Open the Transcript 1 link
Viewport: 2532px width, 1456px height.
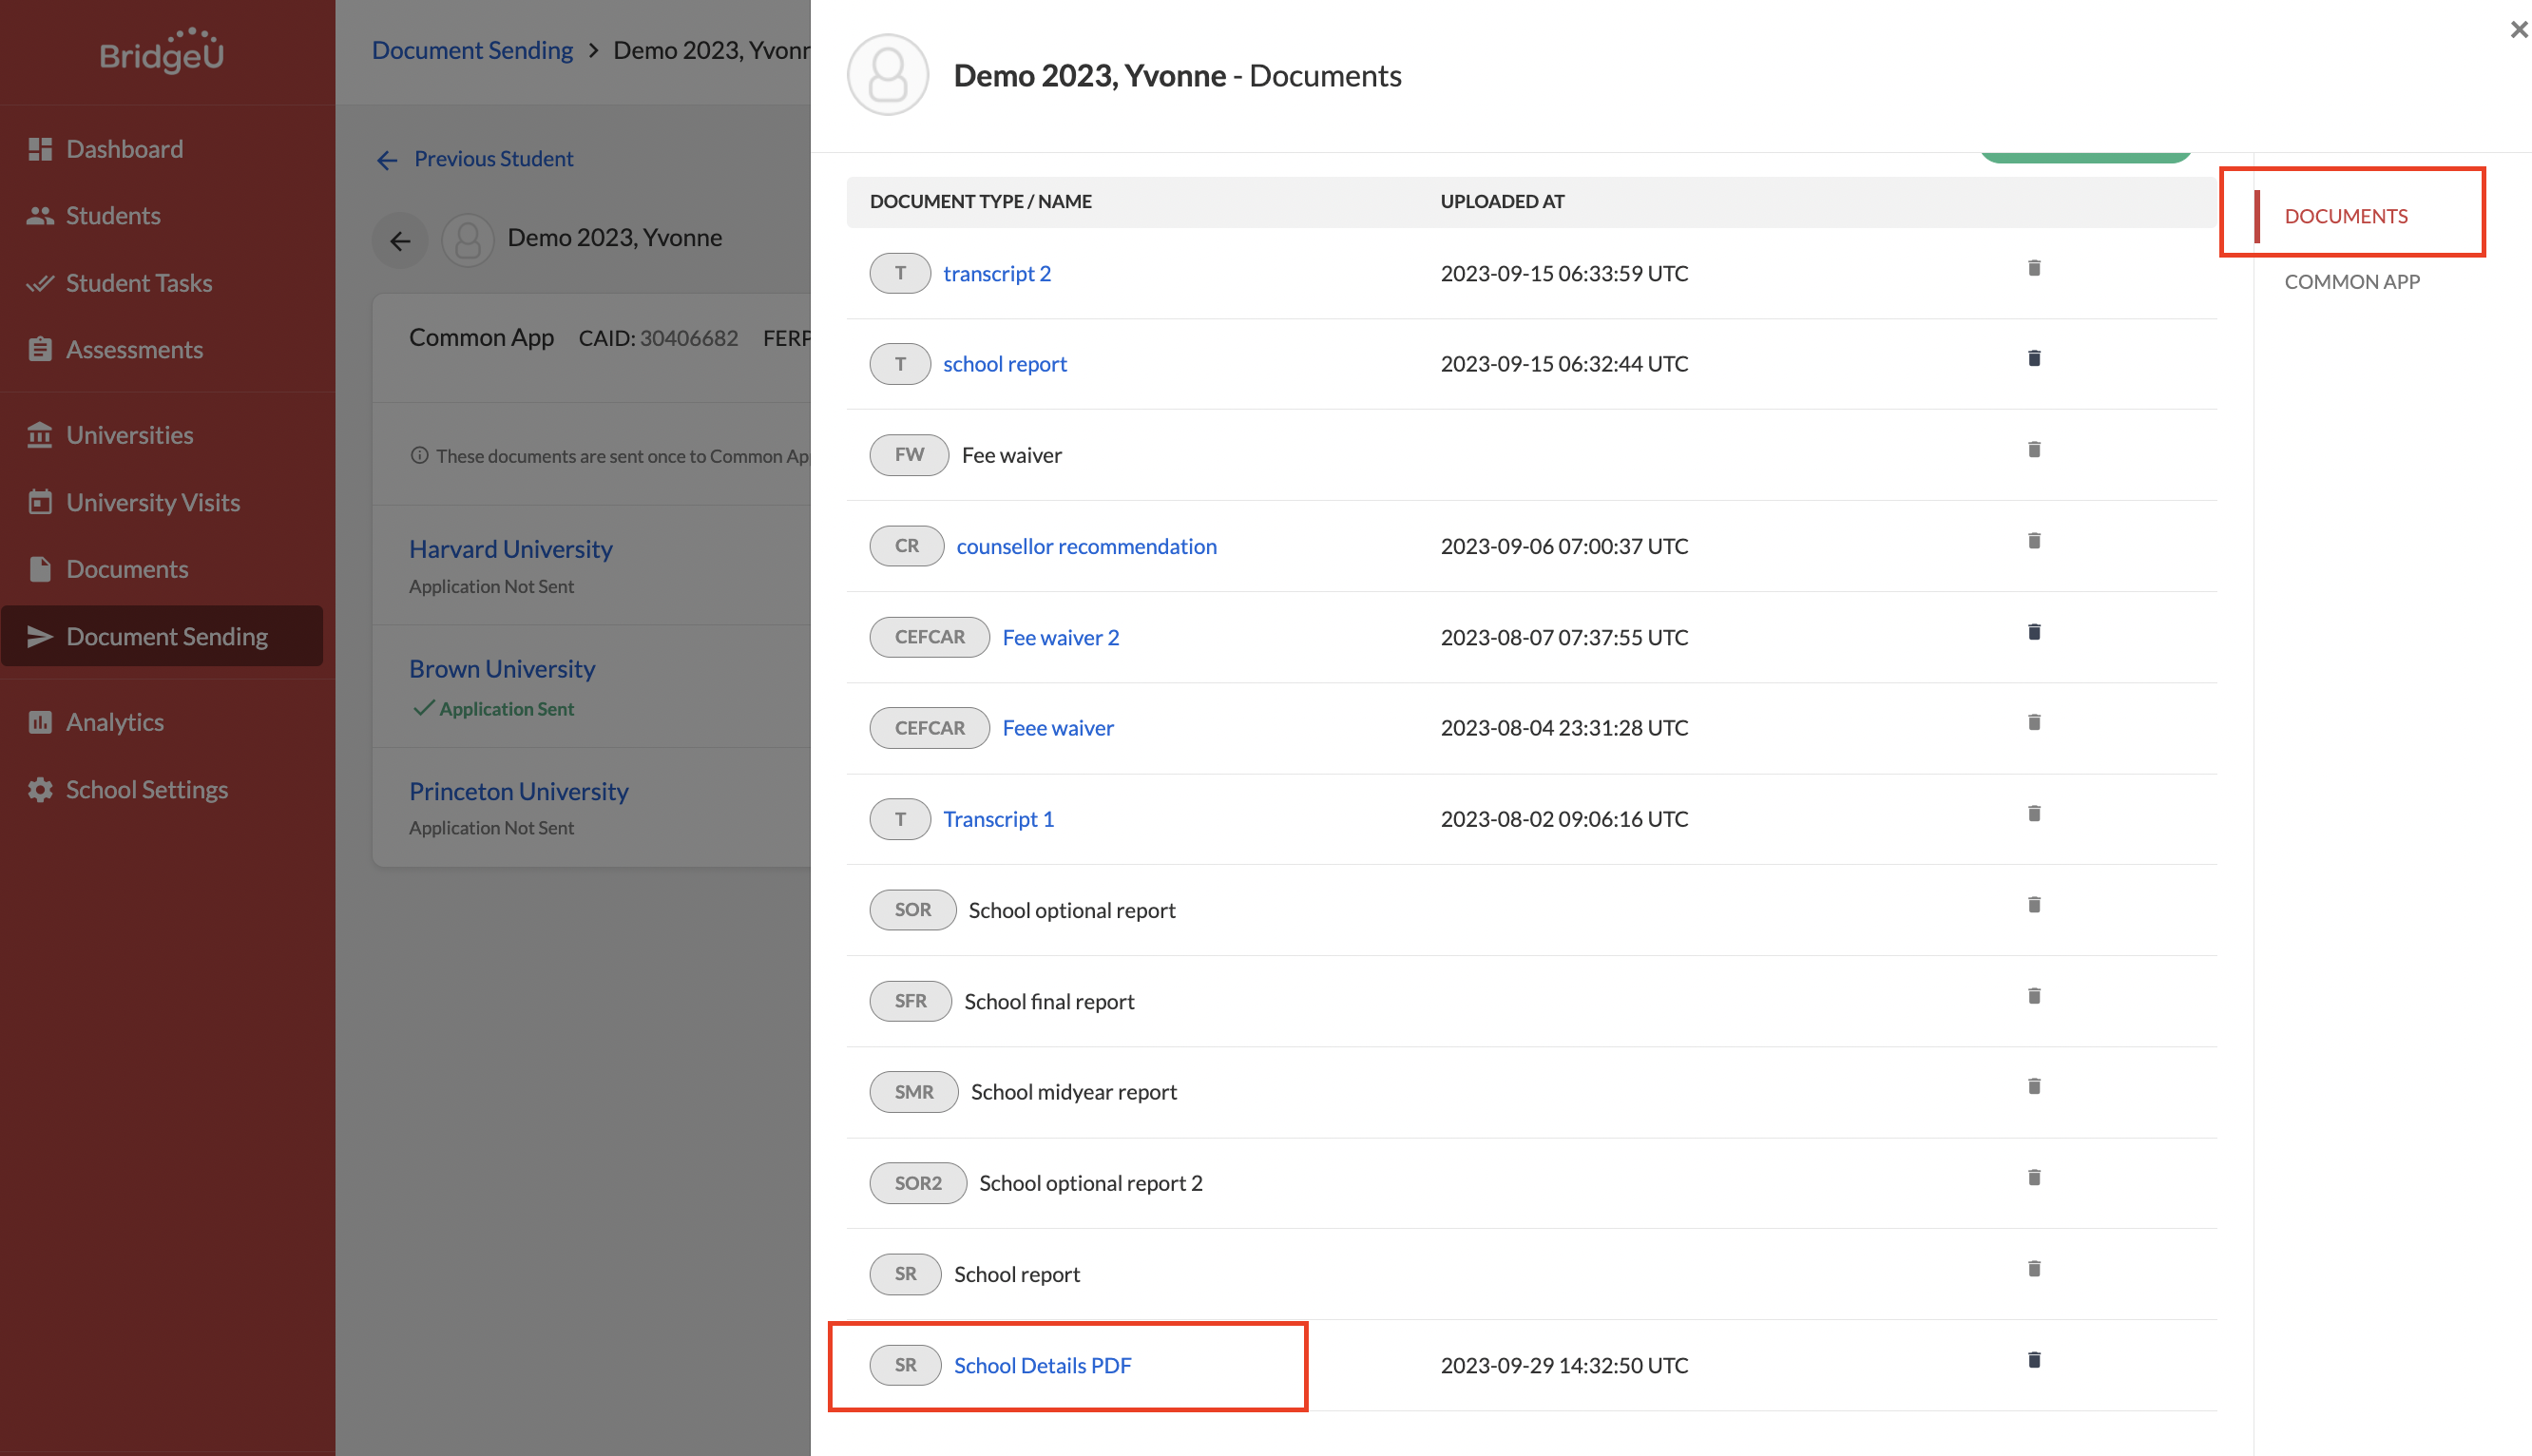[998, 819]
